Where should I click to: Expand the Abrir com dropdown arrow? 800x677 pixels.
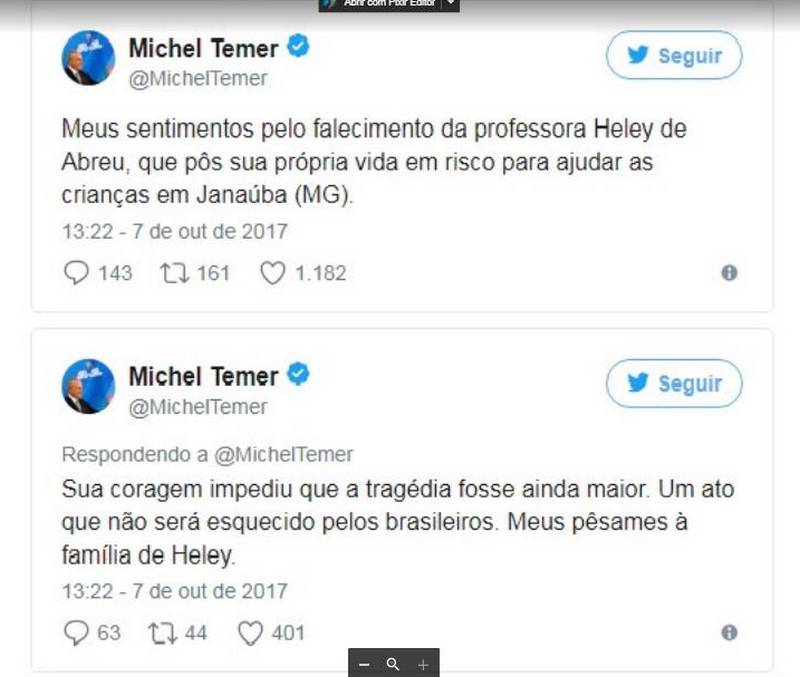point(451,4)
